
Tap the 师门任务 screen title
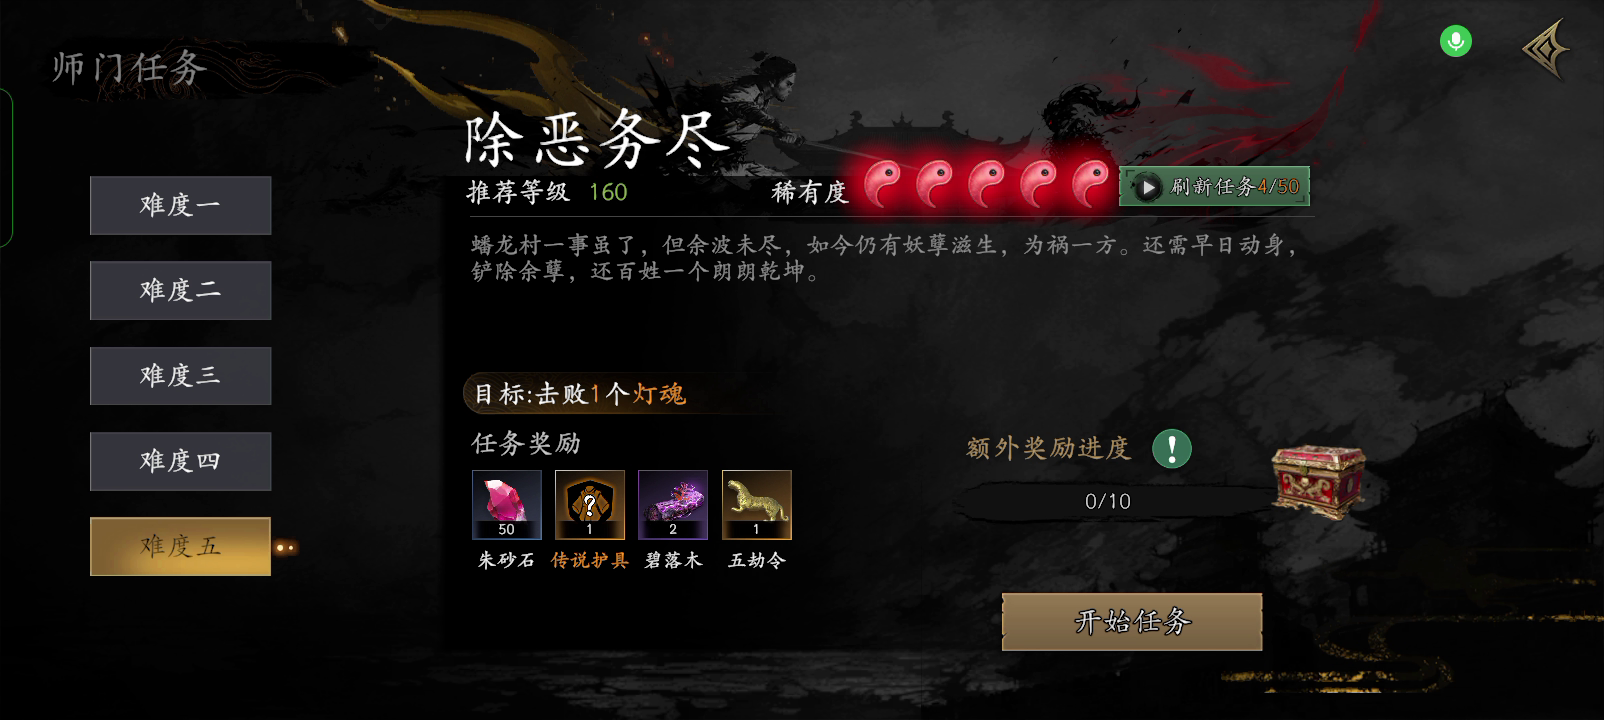click(x=129, y=68)
